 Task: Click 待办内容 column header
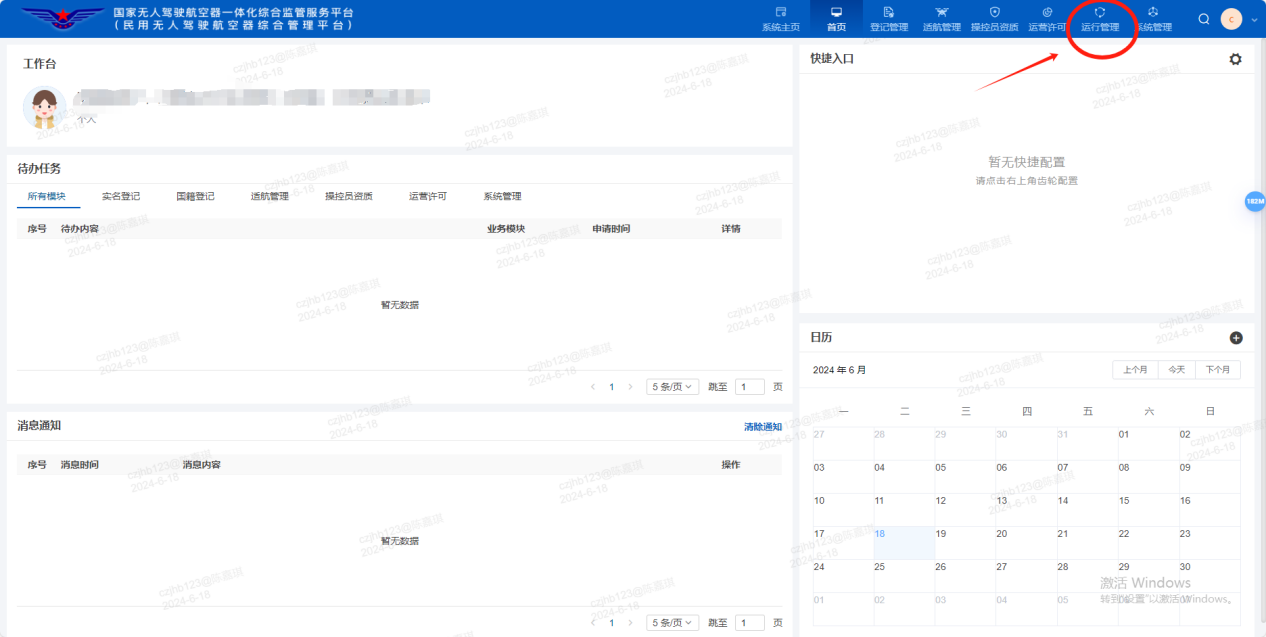[x=80, y=229]
